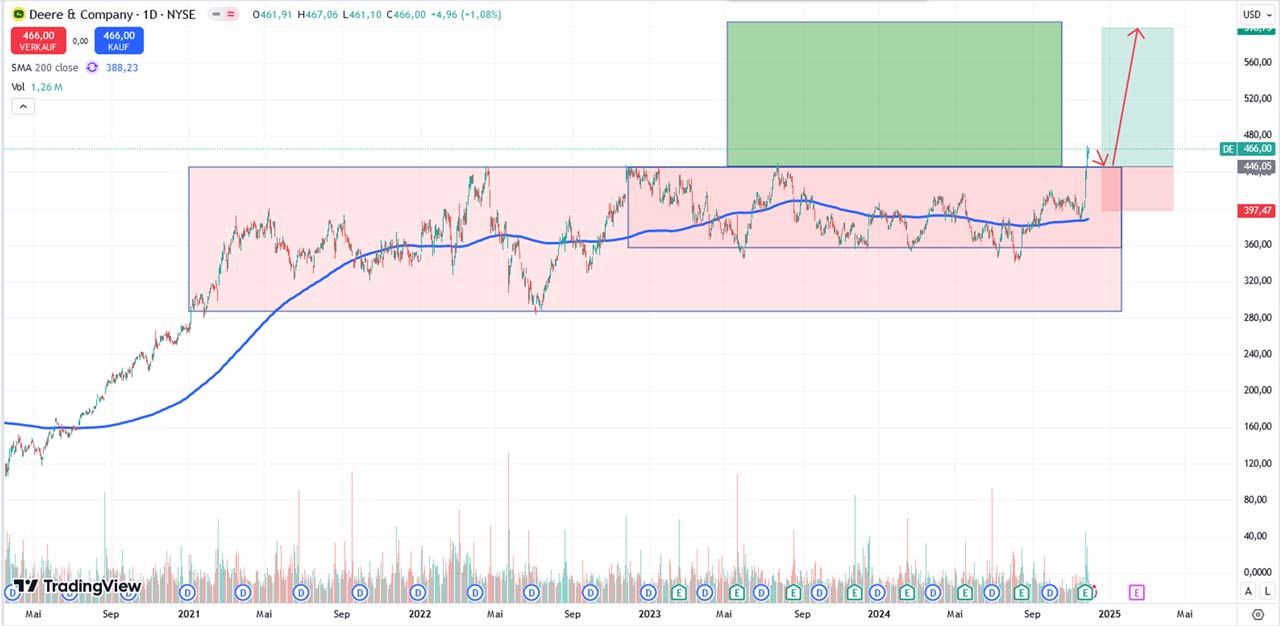Click the leftmost dividend D marker

[x=12, y=592]
